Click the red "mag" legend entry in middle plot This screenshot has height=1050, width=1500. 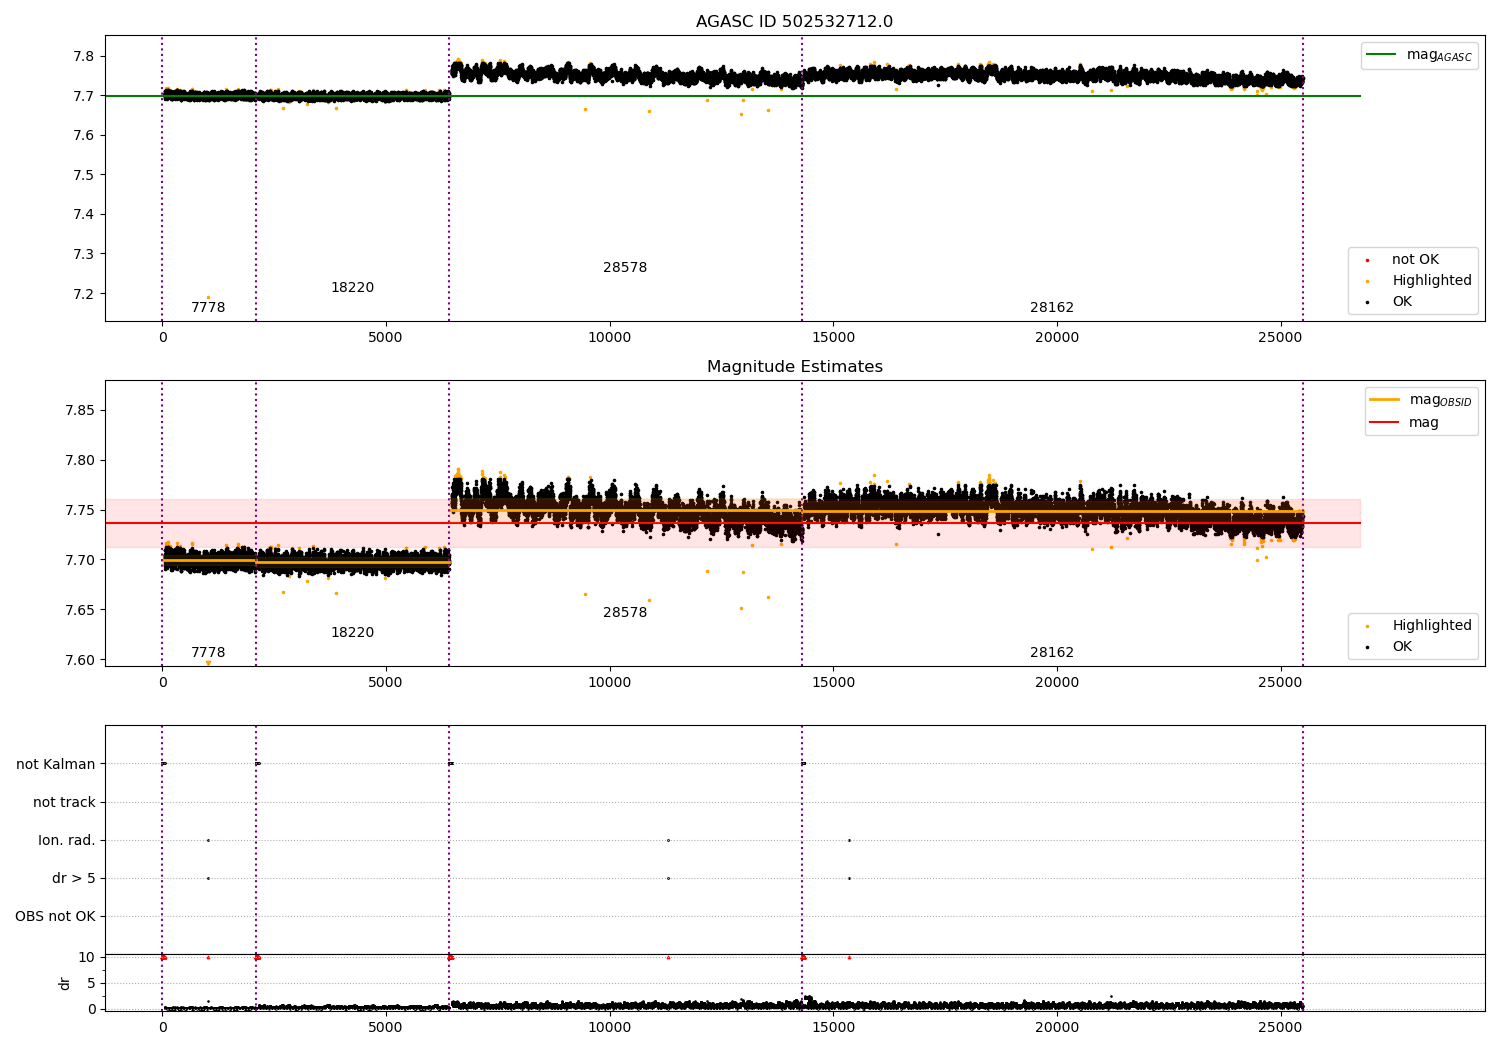coord(1405,423)
